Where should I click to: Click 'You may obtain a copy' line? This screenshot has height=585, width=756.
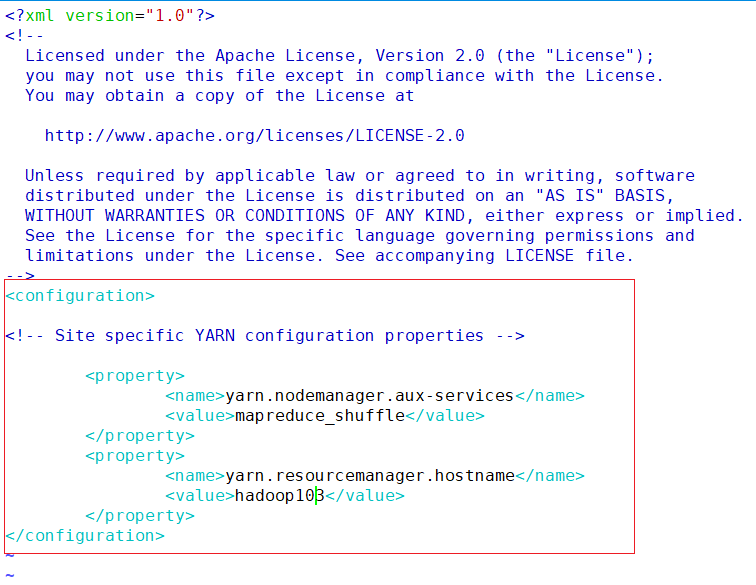coord(219,95)
